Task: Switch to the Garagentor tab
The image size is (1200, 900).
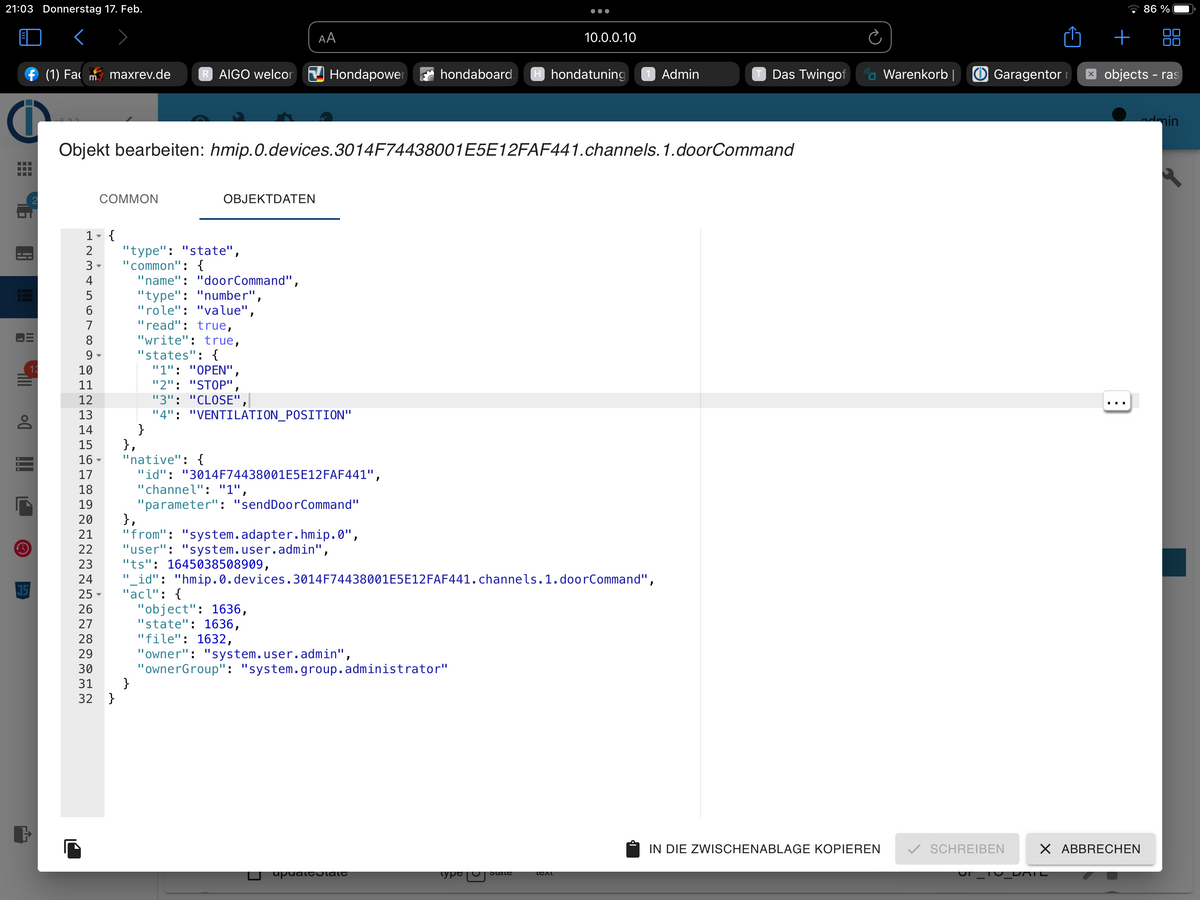Action: click(1021, 74)
